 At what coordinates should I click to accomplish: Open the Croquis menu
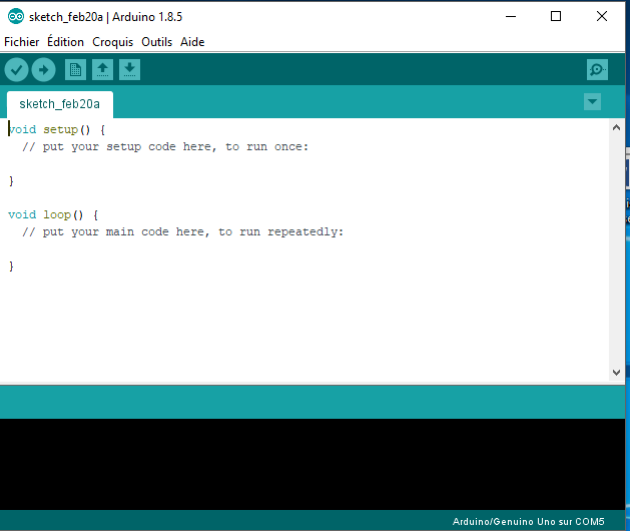112,42
